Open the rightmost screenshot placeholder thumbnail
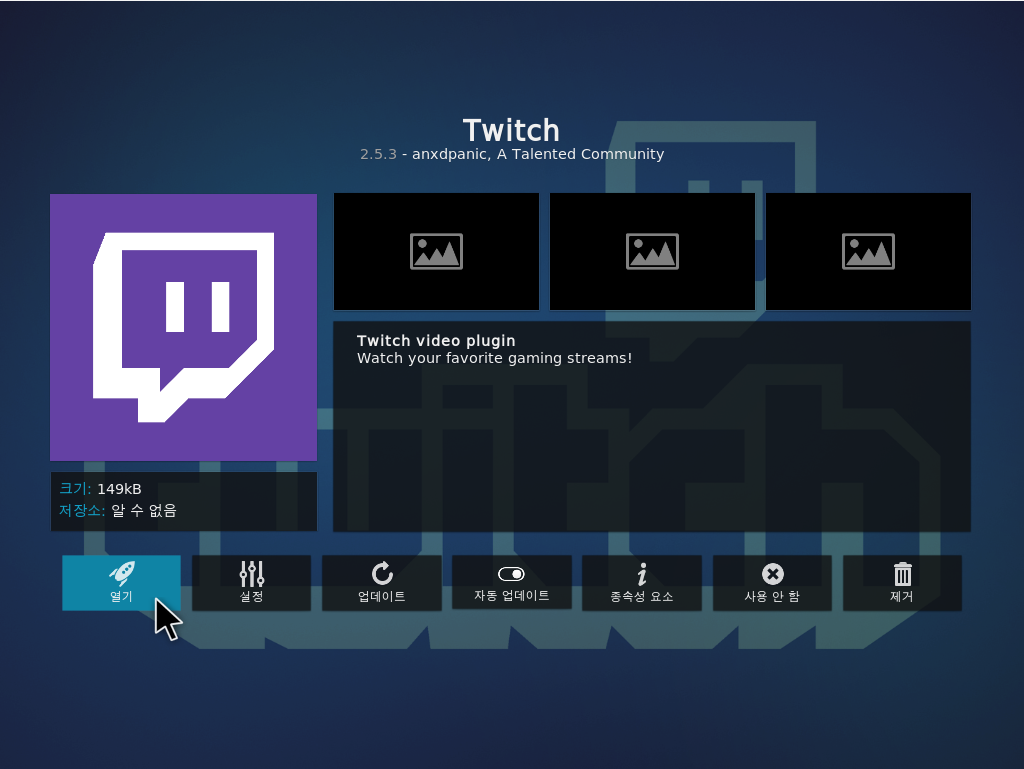The height and width of the screenshot is (769, 1024). click(x=868, y=251)
